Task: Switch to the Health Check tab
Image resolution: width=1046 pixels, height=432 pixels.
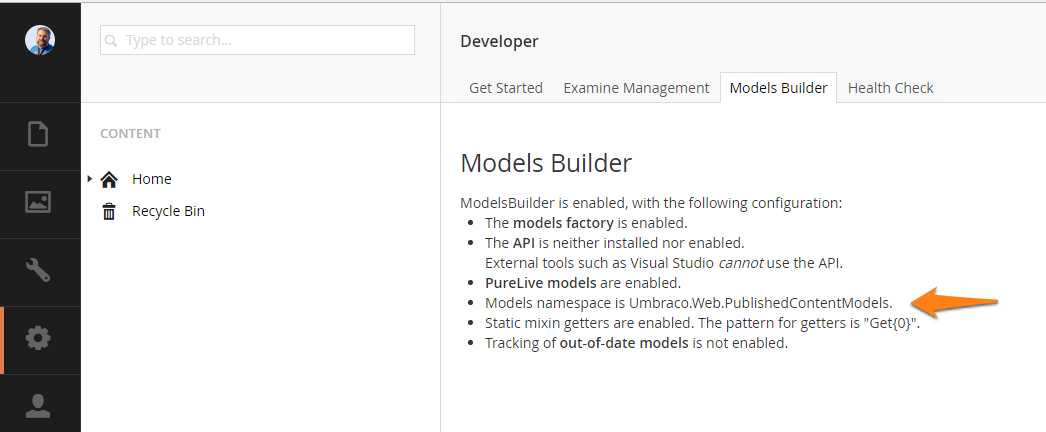Action: [x=891, y=88]
